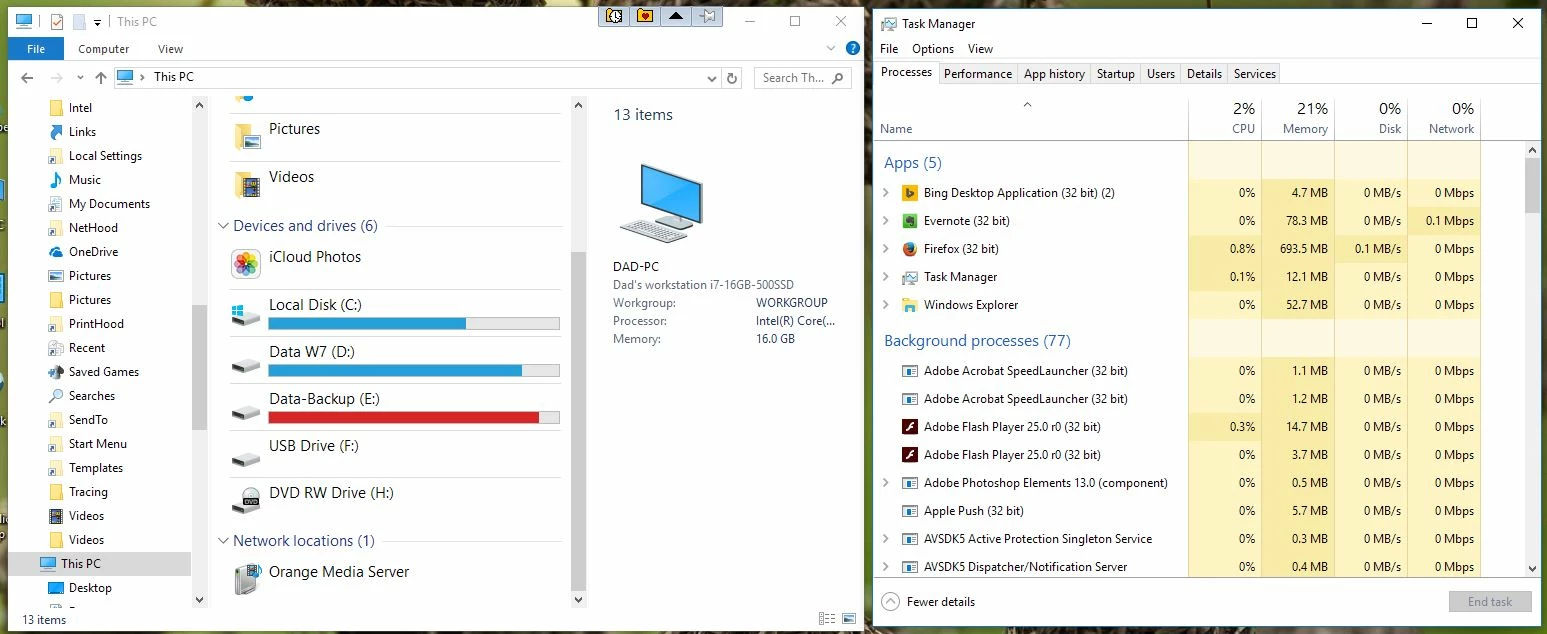Select AVSDK5 Dispatcher/Notification Server process
The image size is (1547, 634).
(x=1032, y=567)
